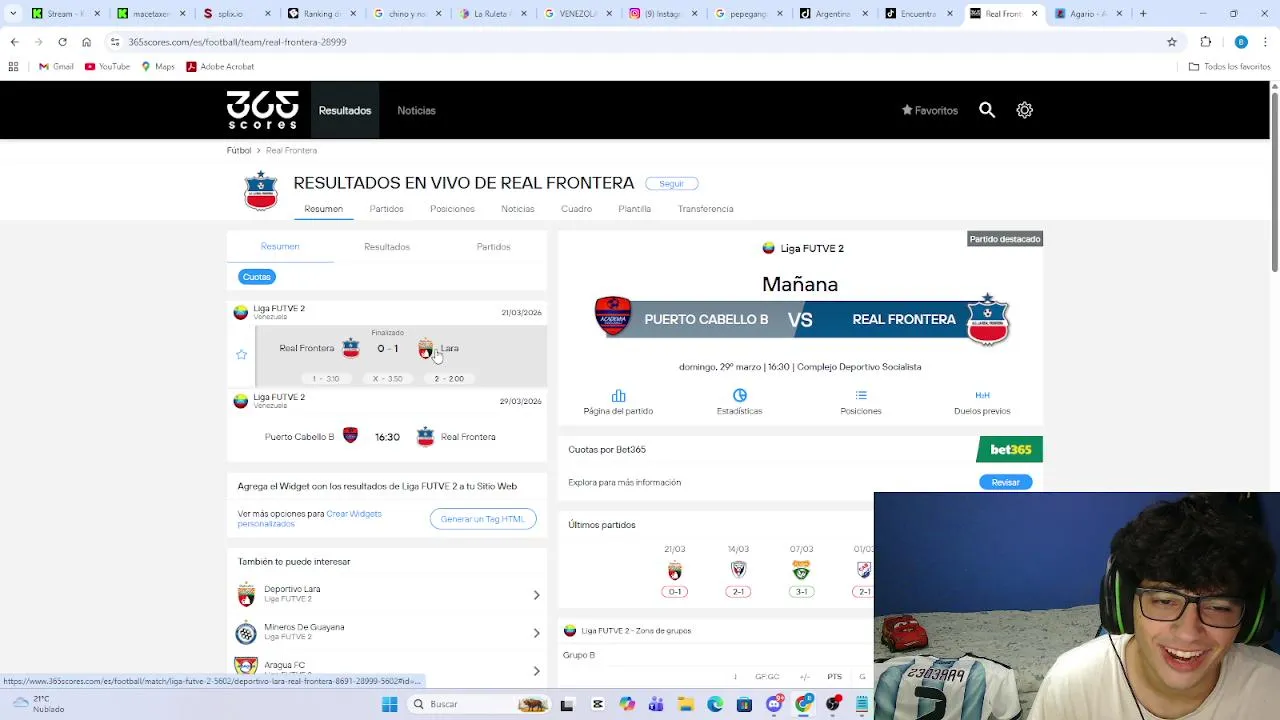Click the Deportivo Lara team crest
The image size is (1280, 720).
click(246, 595)
